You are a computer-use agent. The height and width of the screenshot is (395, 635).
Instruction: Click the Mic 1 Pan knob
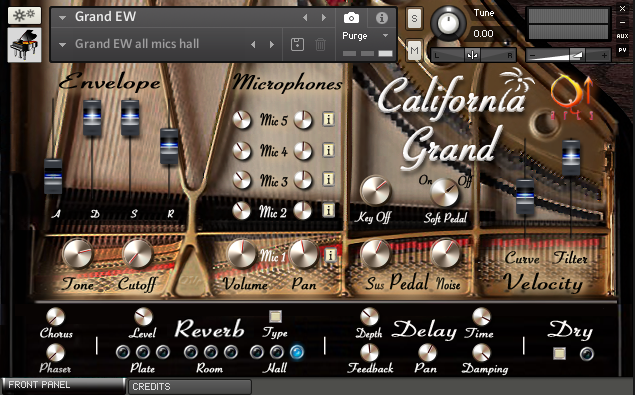pos(304,254)
